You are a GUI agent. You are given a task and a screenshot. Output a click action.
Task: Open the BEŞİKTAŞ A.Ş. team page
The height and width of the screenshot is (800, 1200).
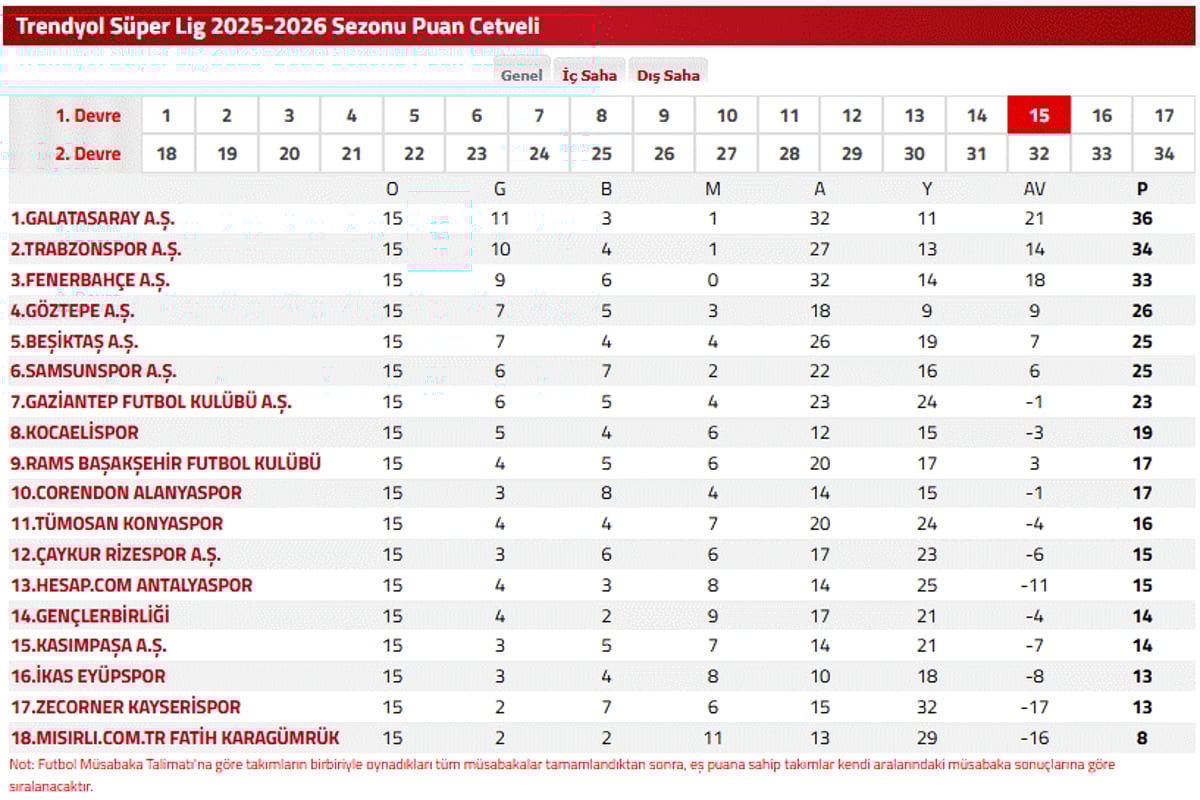tap(74, 341)
